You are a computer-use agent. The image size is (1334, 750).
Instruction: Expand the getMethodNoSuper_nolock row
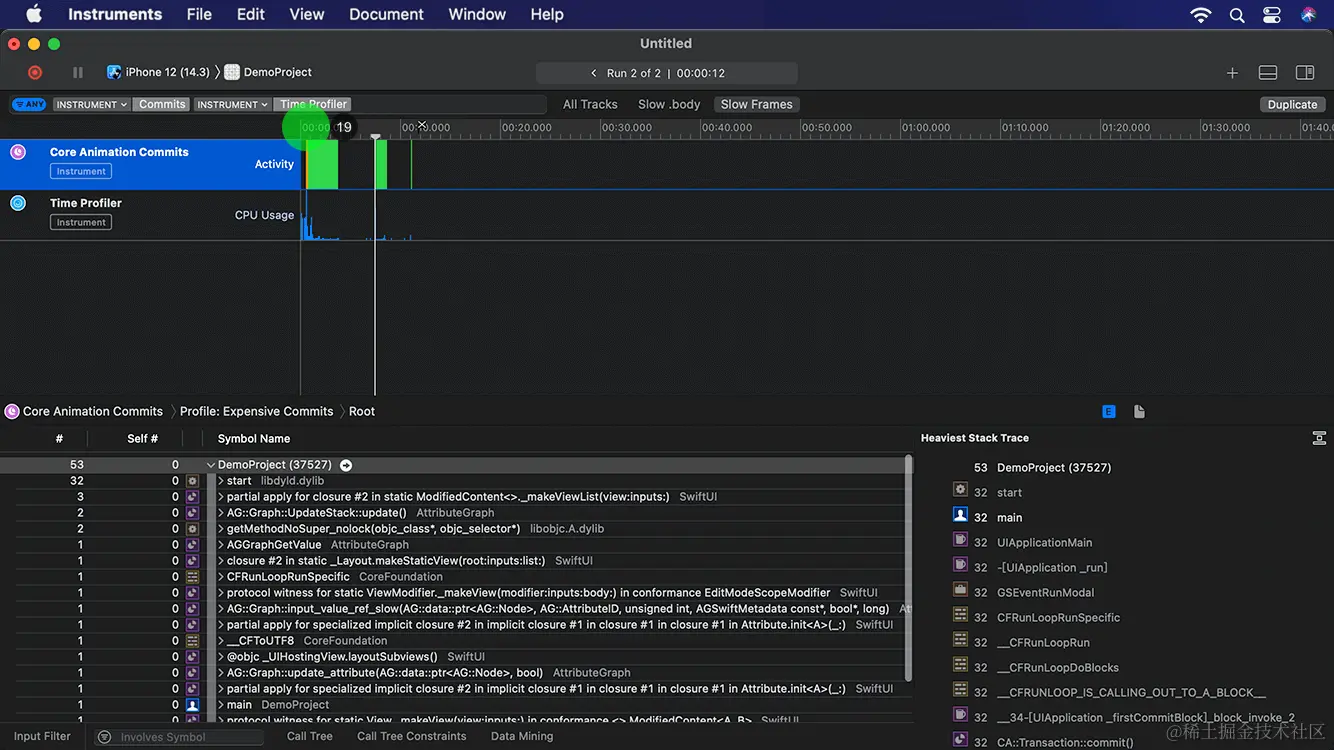pyautogui.click(x=221, y=529)
